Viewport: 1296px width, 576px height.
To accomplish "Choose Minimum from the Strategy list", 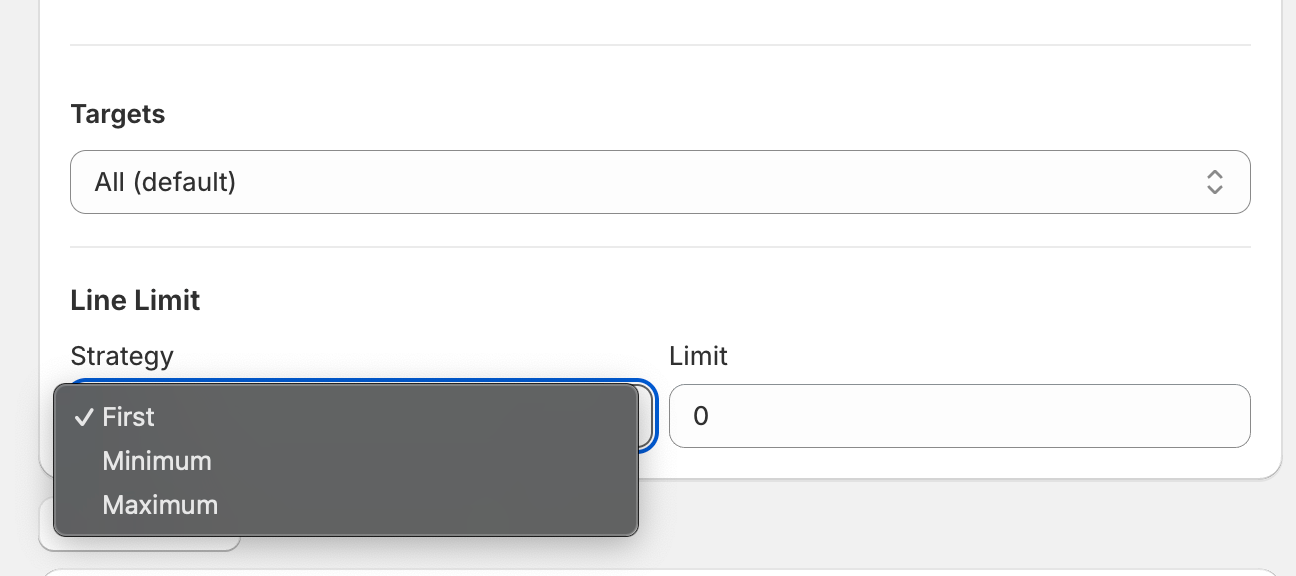I will click(x=157, y=461).
